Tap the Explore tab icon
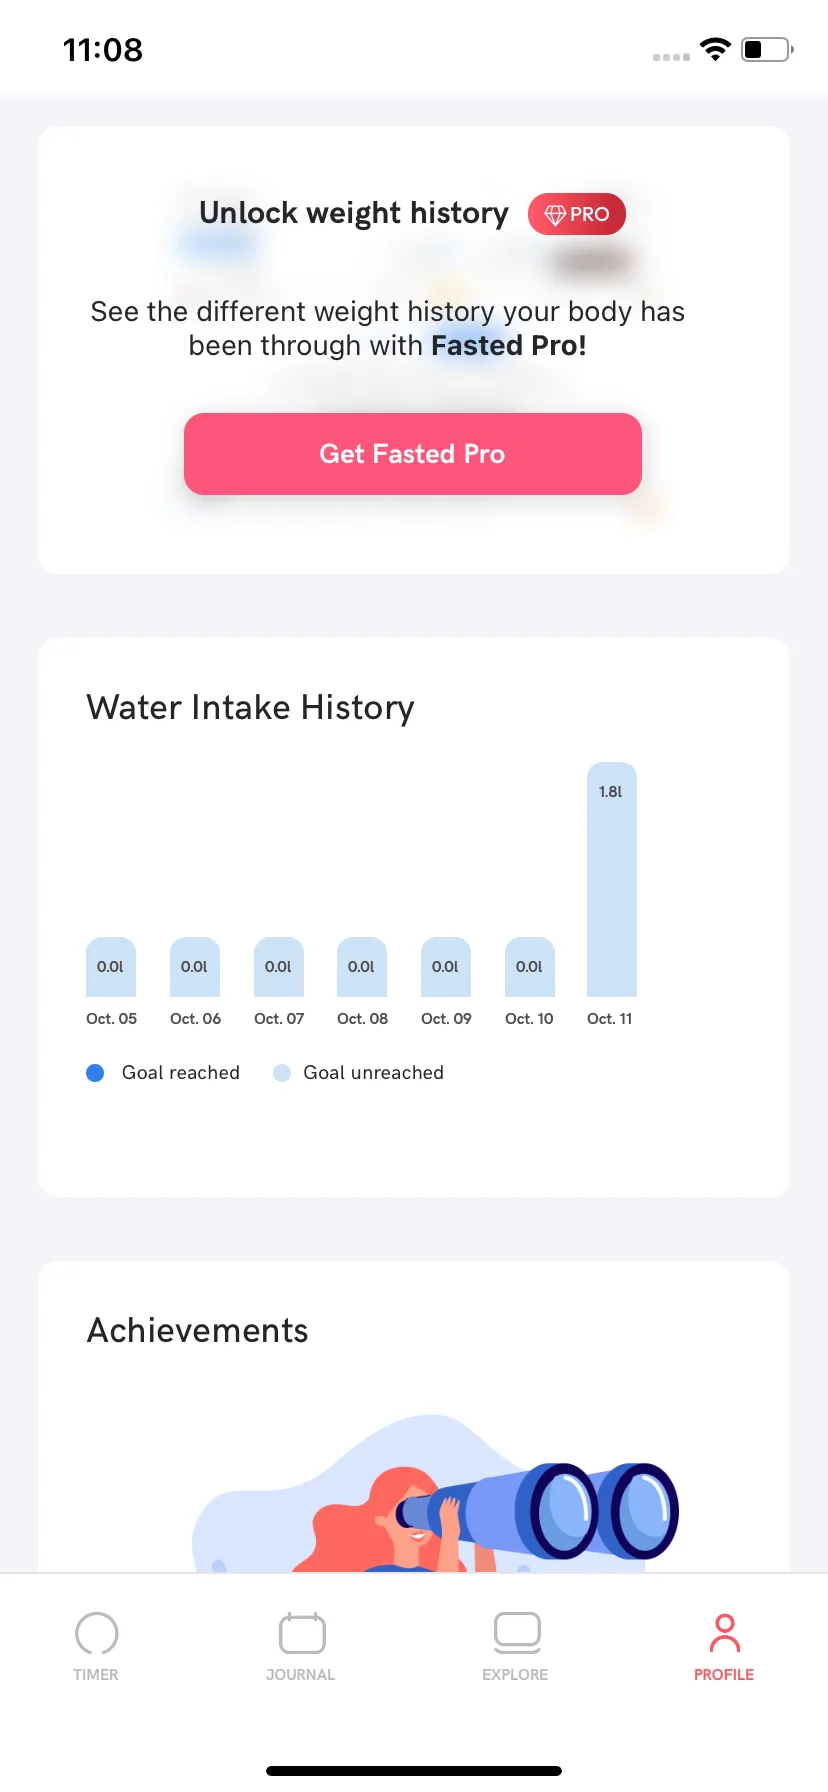 tap(517, 1633)
